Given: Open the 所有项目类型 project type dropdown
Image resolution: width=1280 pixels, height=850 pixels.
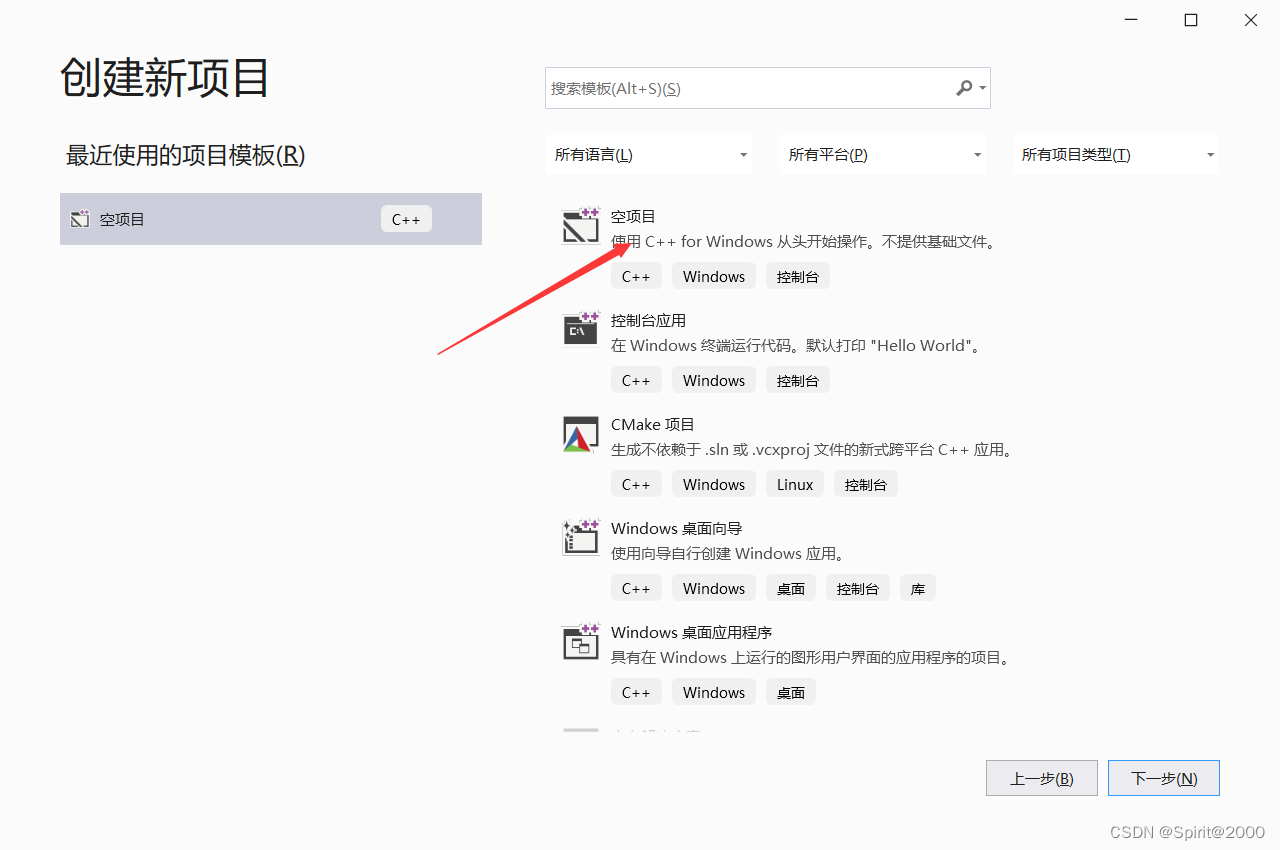Looking at the screenshot, I should [1116, 155].
